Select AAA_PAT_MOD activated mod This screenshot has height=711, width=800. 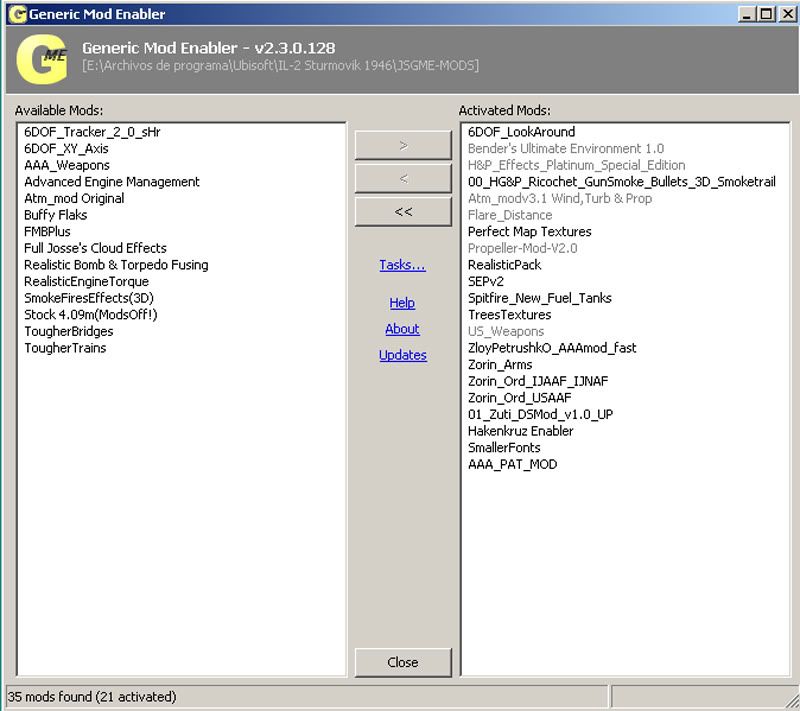tap(512, 464)
